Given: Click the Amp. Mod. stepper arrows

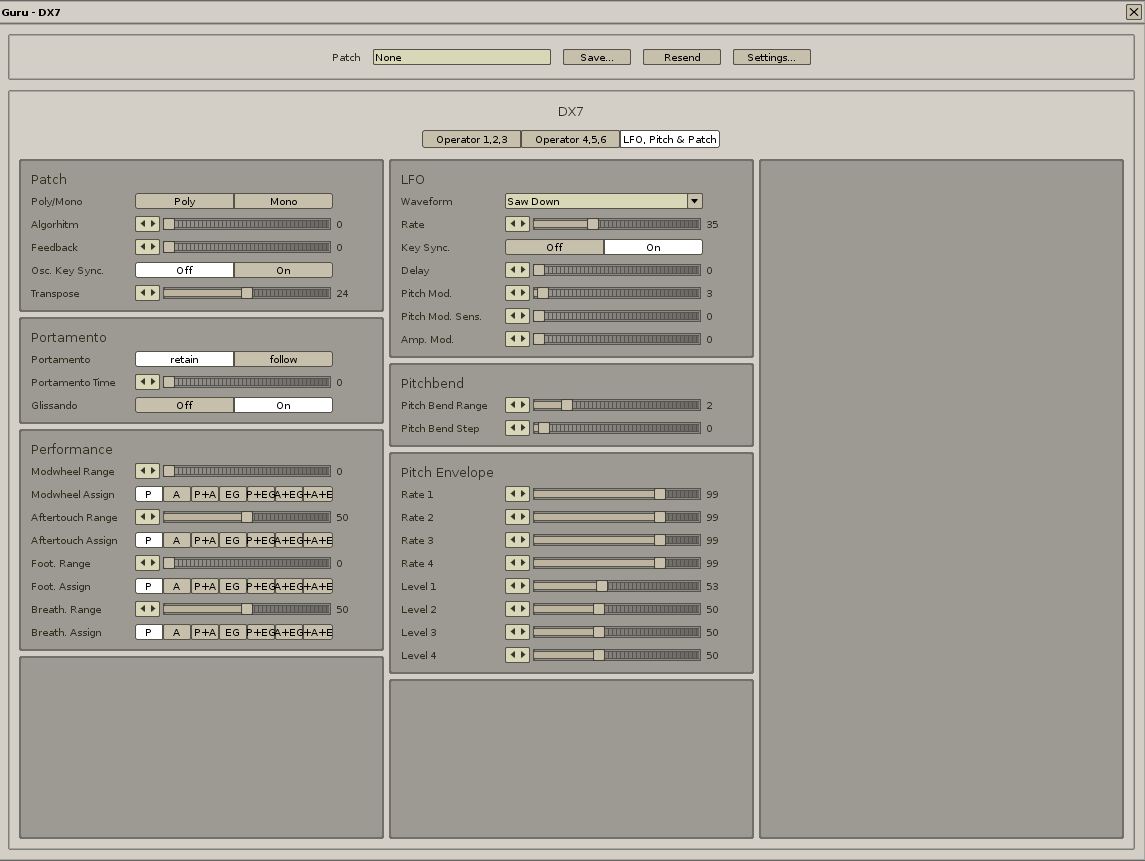Looking at the screenshot, I should coord(517,339).
